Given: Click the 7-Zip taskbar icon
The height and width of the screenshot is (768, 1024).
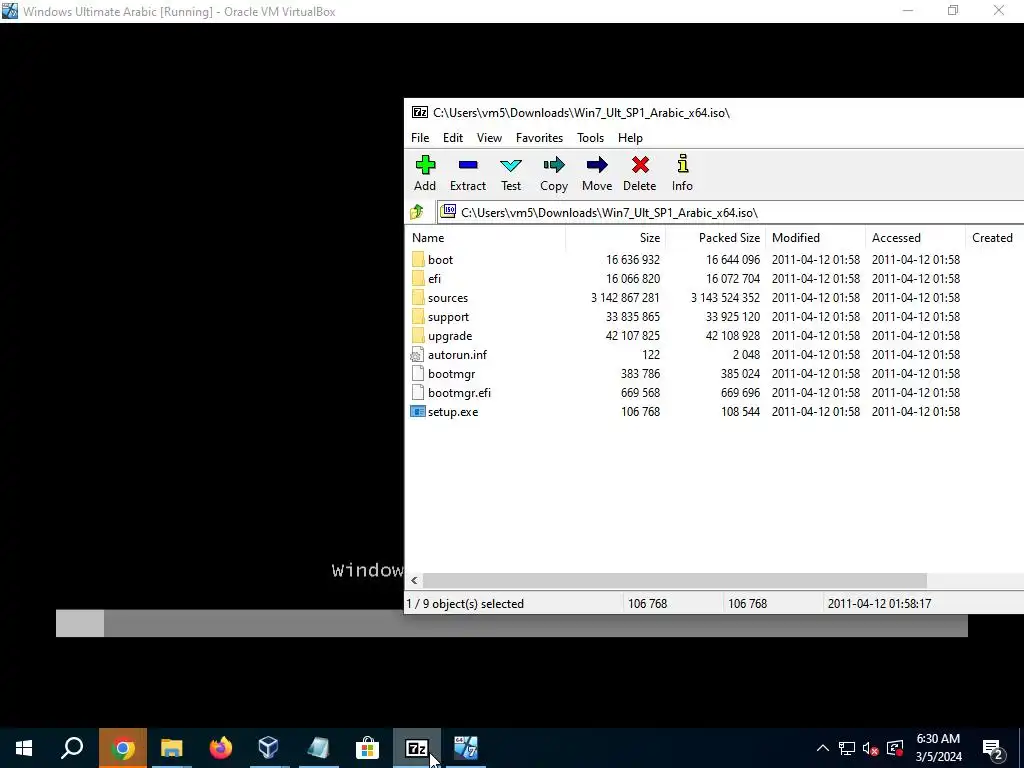Looking at the screenshot, I should (x=417, y=748).
